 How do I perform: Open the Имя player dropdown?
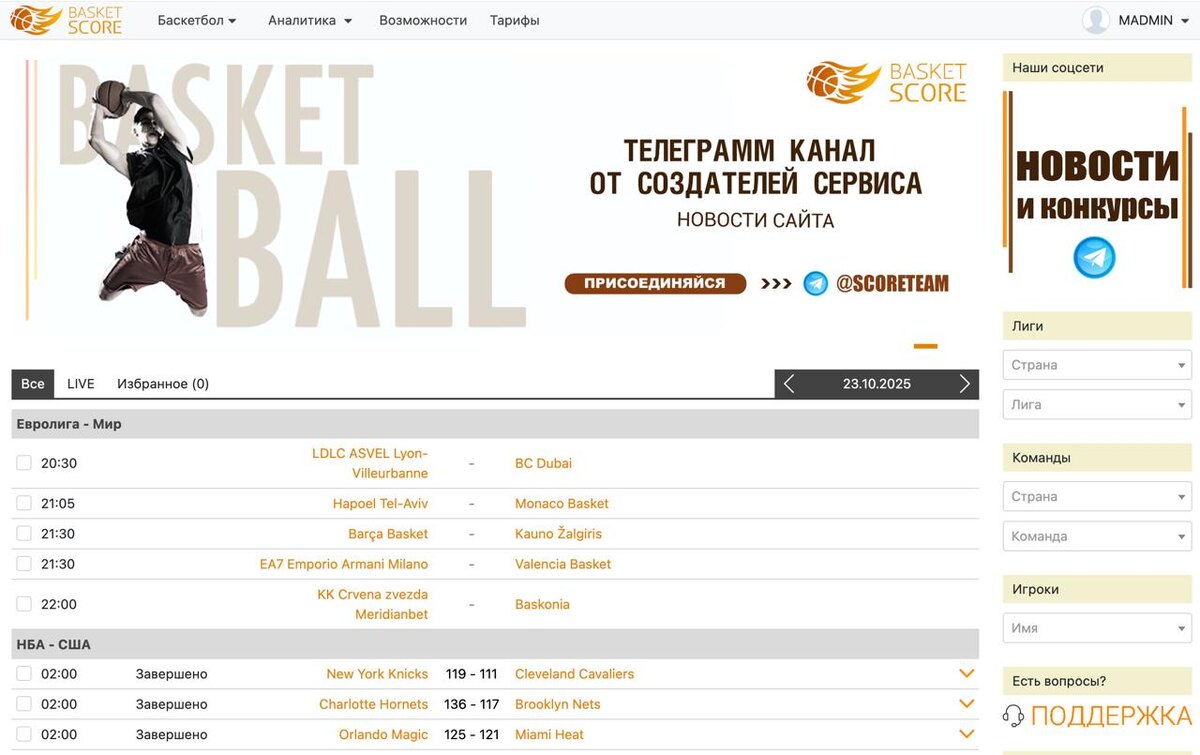[x=1097, y=628]
